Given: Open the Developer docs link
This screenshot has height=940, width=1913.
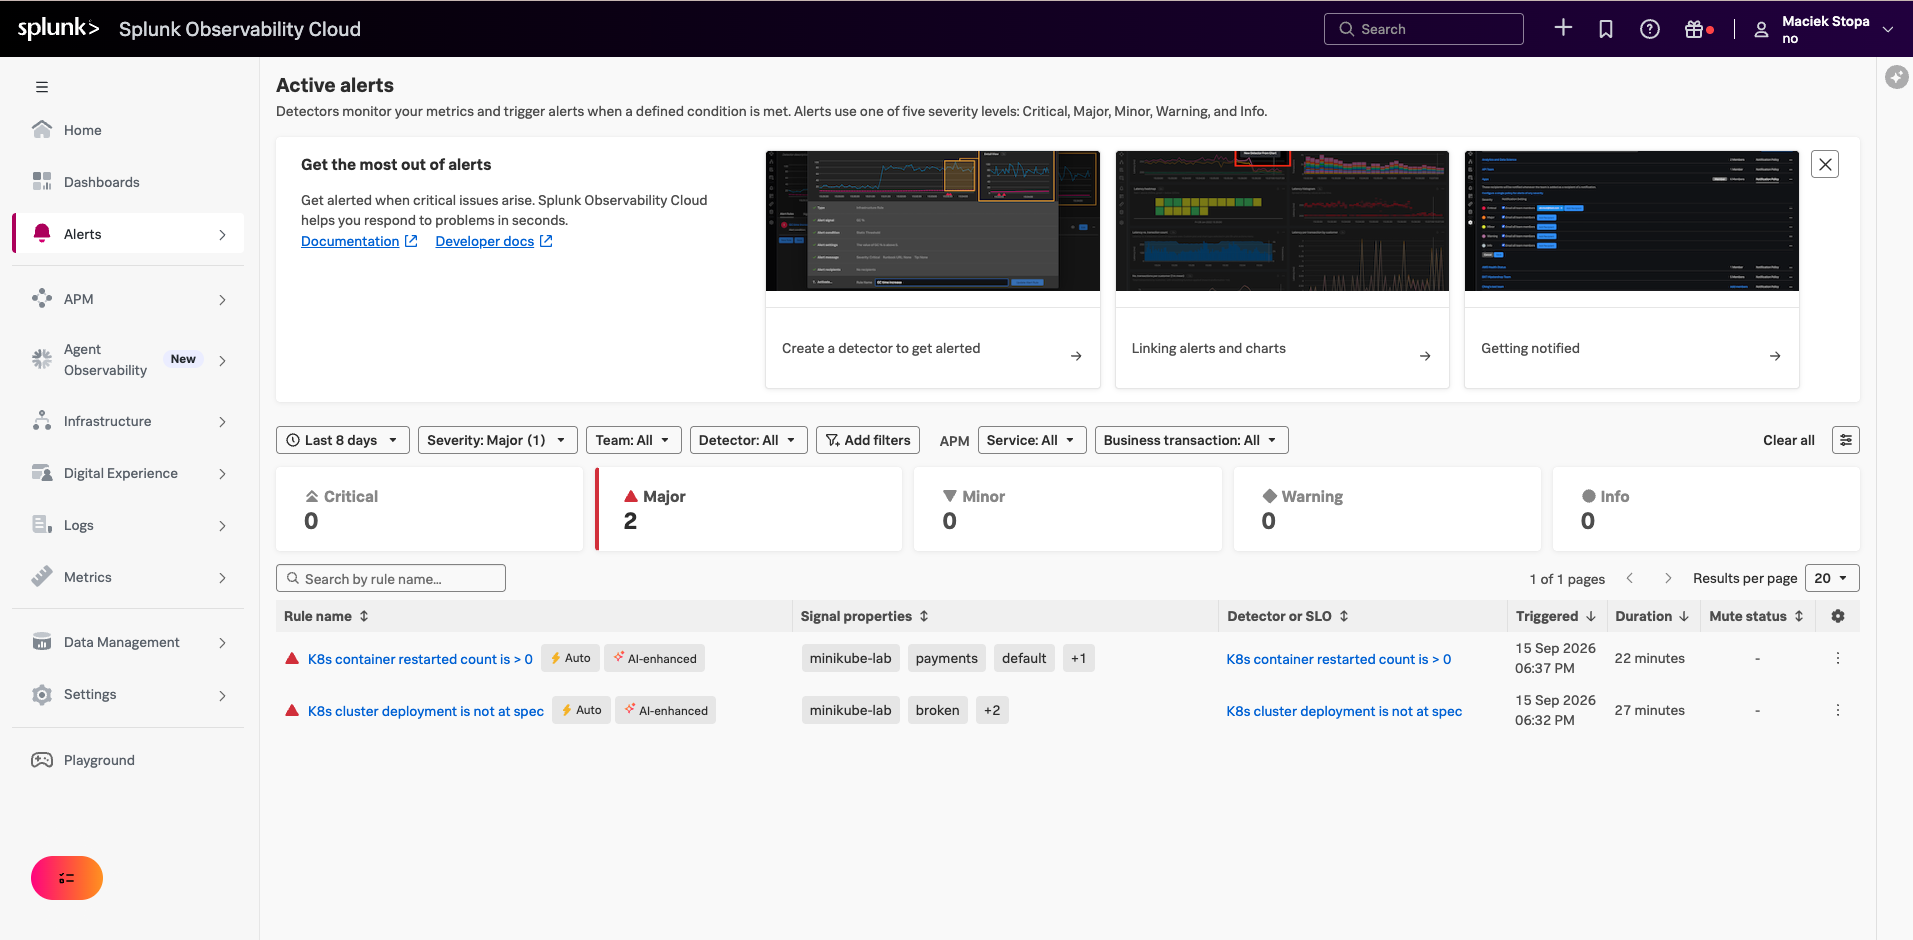Looking at the screenshot, I should click(x=494, y=241).
